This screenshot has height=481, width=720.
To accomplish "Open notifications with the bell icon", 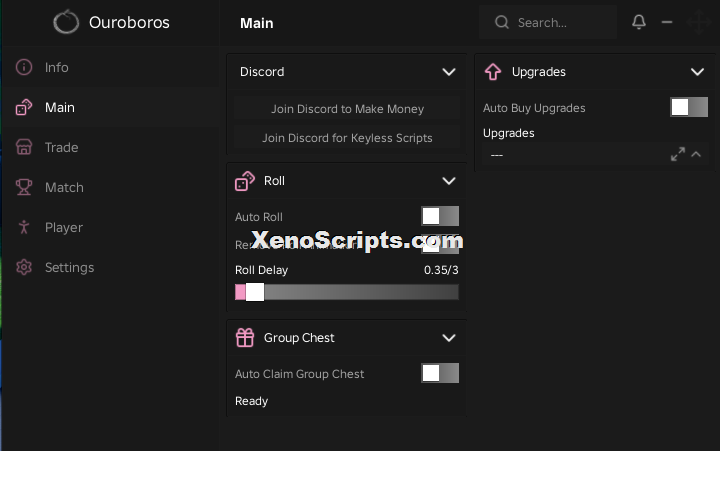I will pyautogui.click(x=639, y=22).
